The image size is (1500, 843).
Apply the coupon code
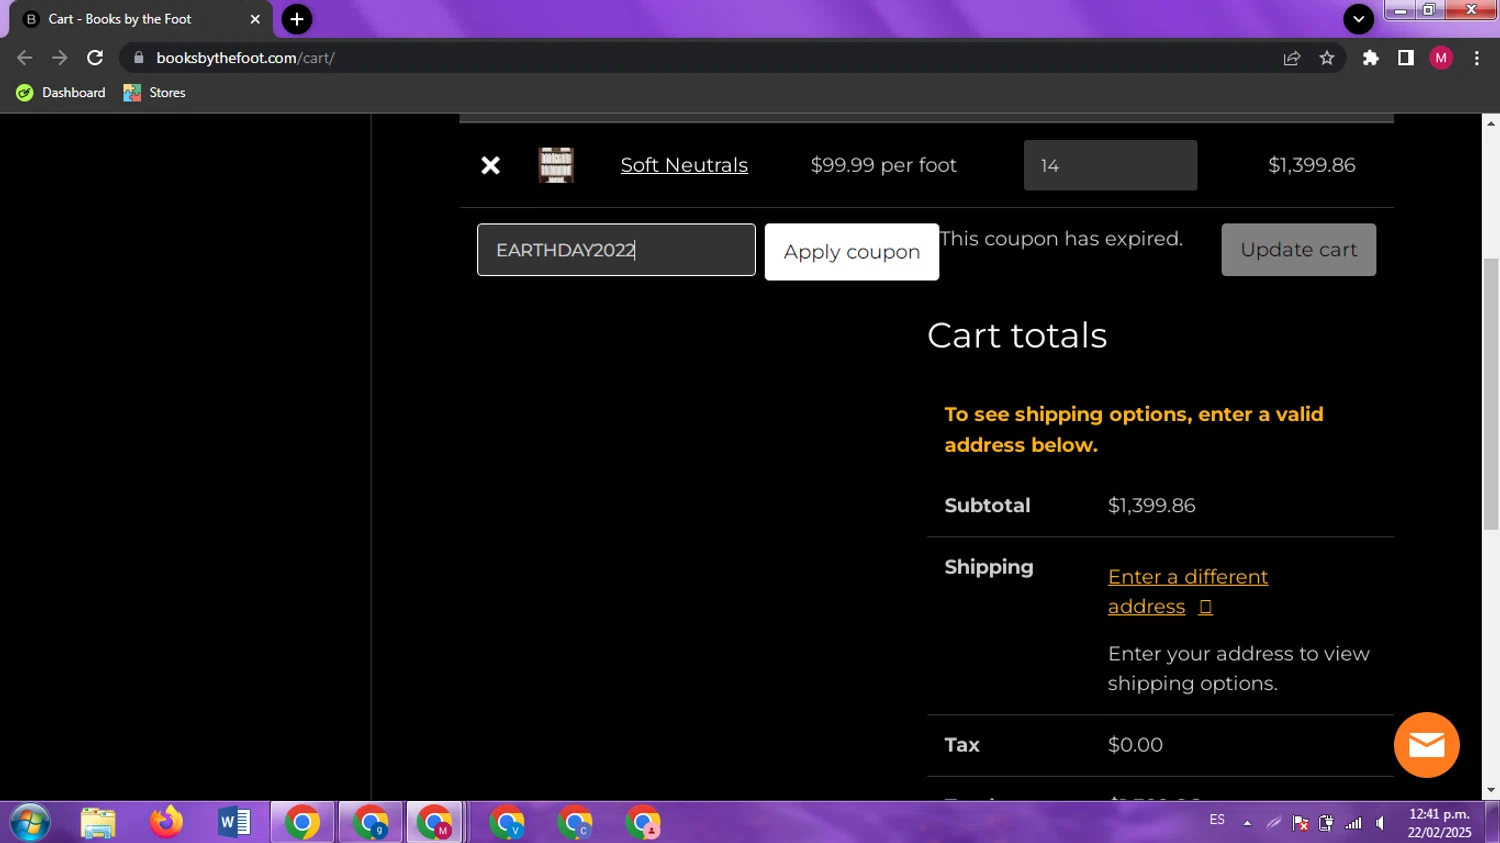click(852, 252)
